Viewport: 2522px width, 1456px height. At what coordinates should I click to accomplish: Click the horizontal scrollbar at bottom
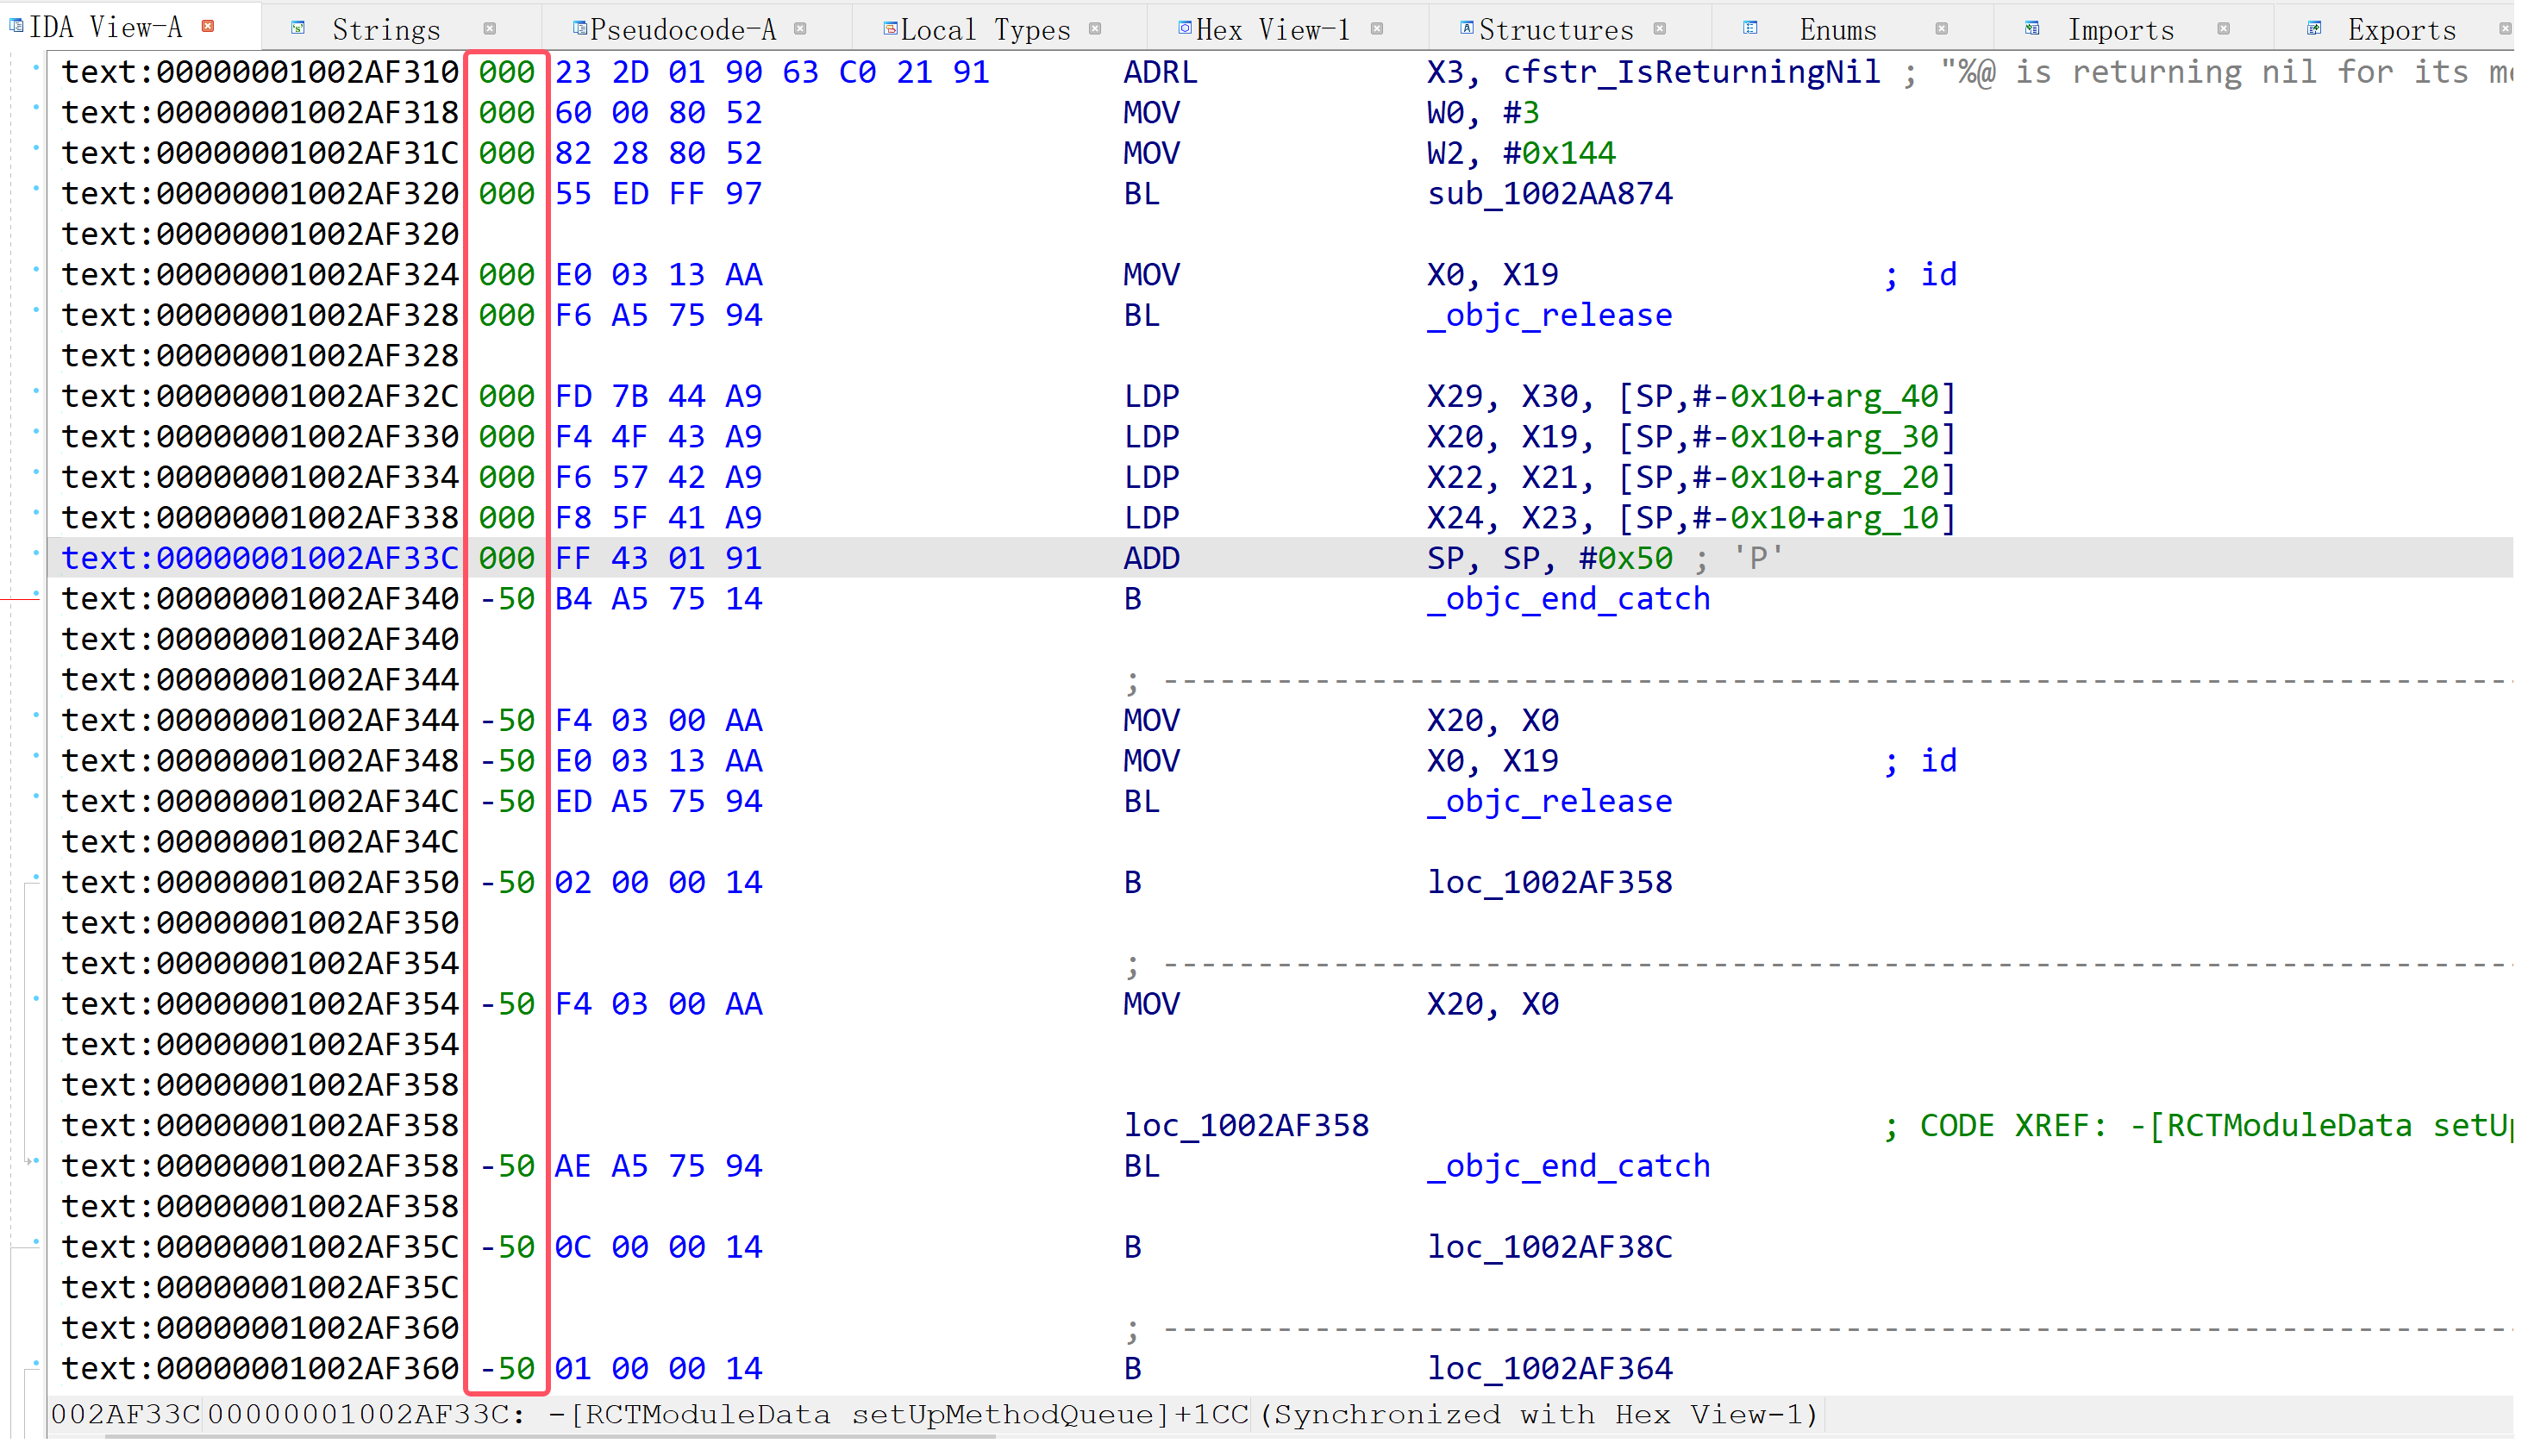[x=550, y=1437]
